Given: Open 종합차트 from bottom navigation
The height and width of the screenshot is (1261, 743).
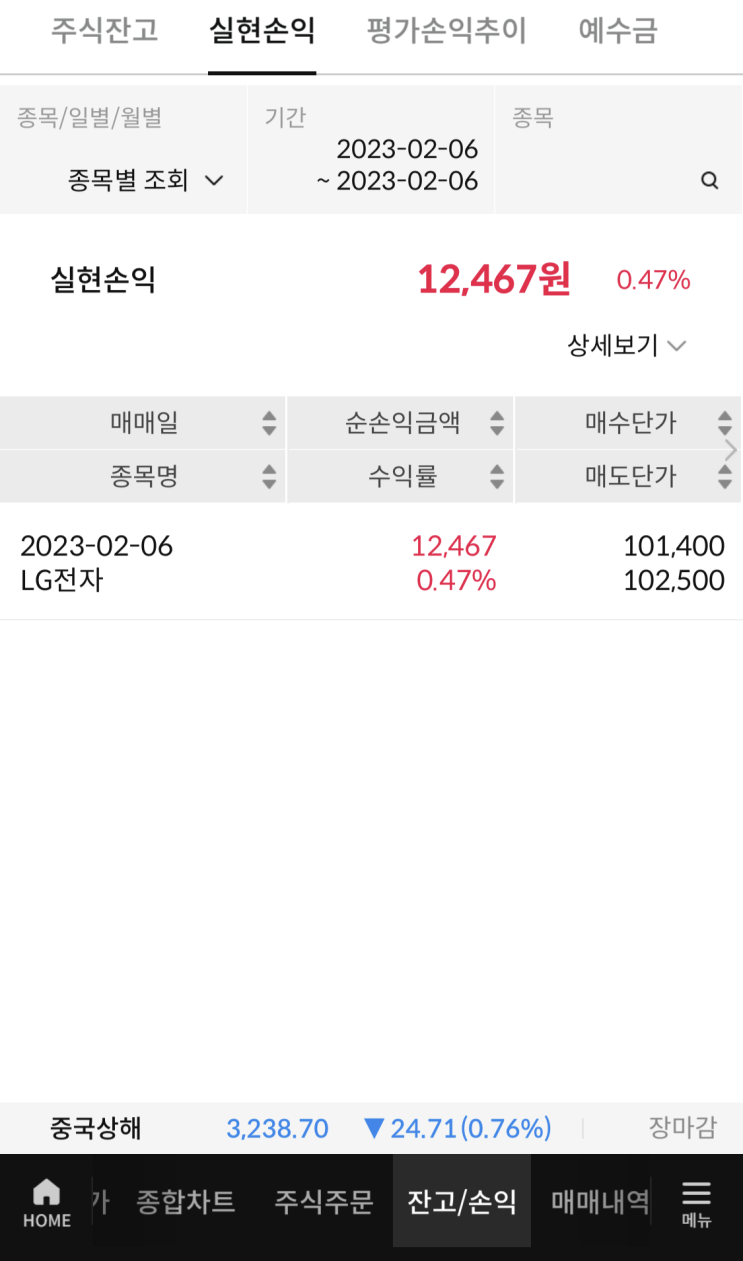Looking at the screenshot, I should (x=185, y=1201).
